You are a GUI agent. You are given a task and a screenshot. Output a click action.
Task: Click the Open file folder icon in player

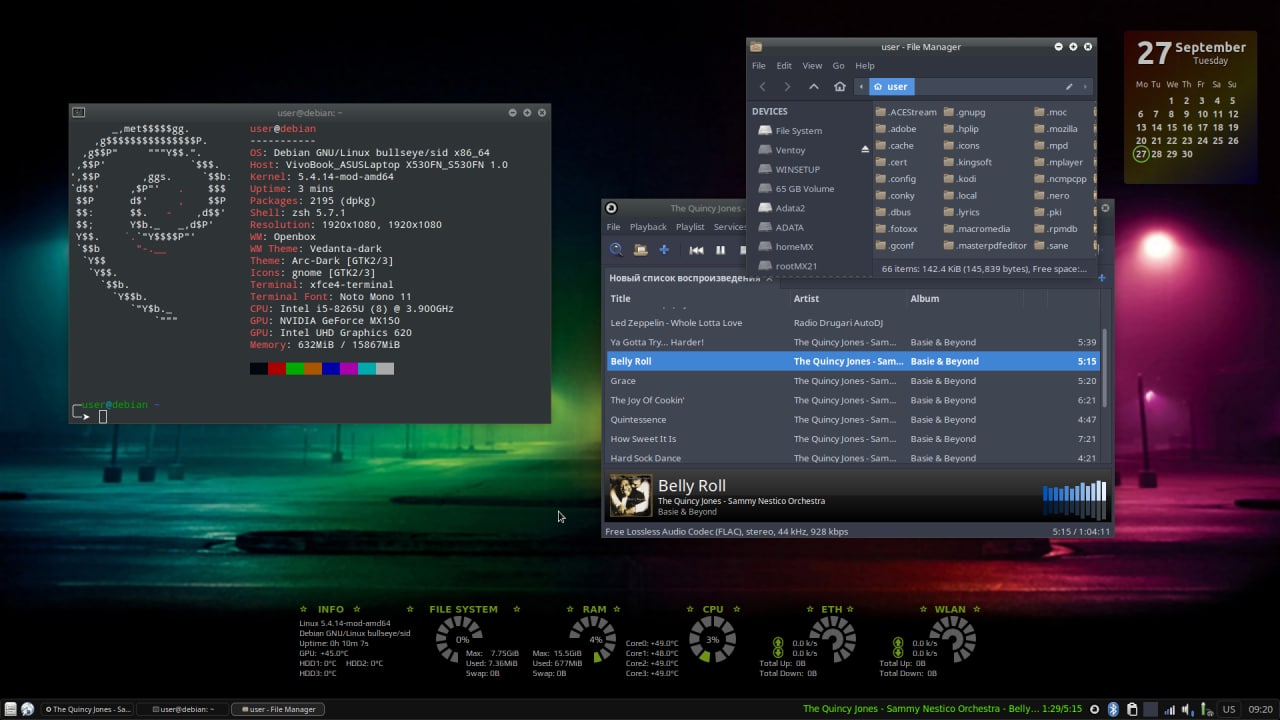[x=640, y=250]
